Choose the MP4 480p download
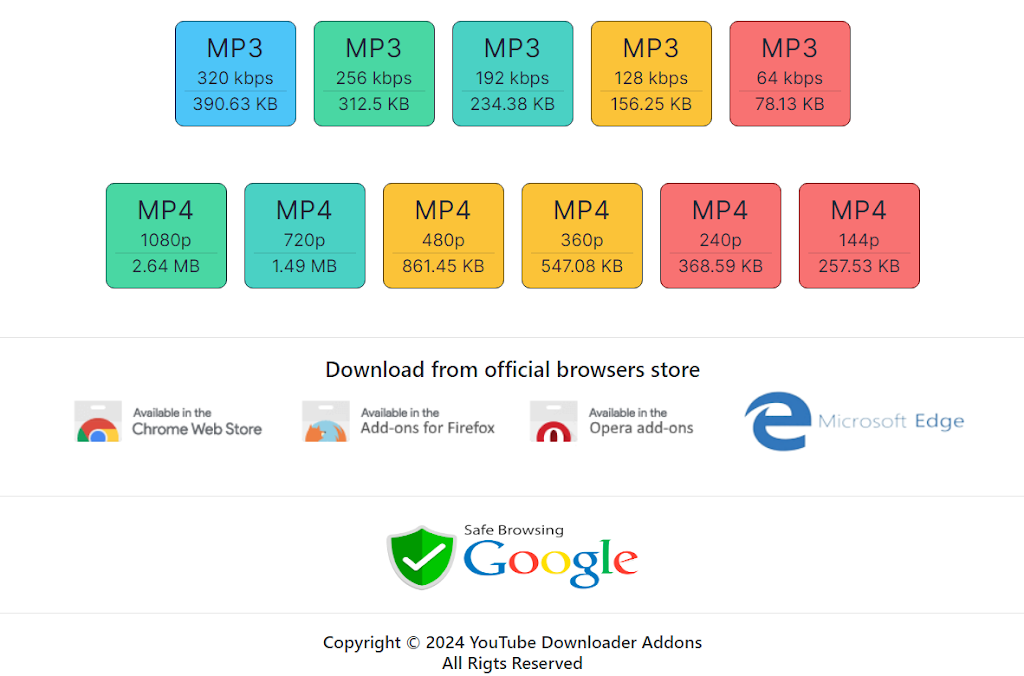This screenshot has height=676, width=1024. [x=443, y=236]
